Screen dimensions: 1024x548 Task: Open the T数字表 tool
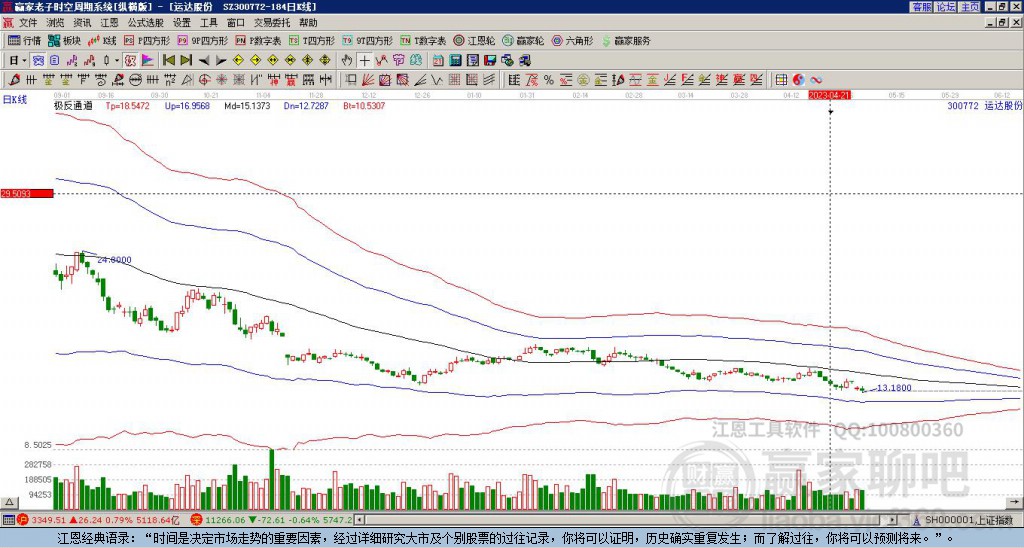pos(423,41)
